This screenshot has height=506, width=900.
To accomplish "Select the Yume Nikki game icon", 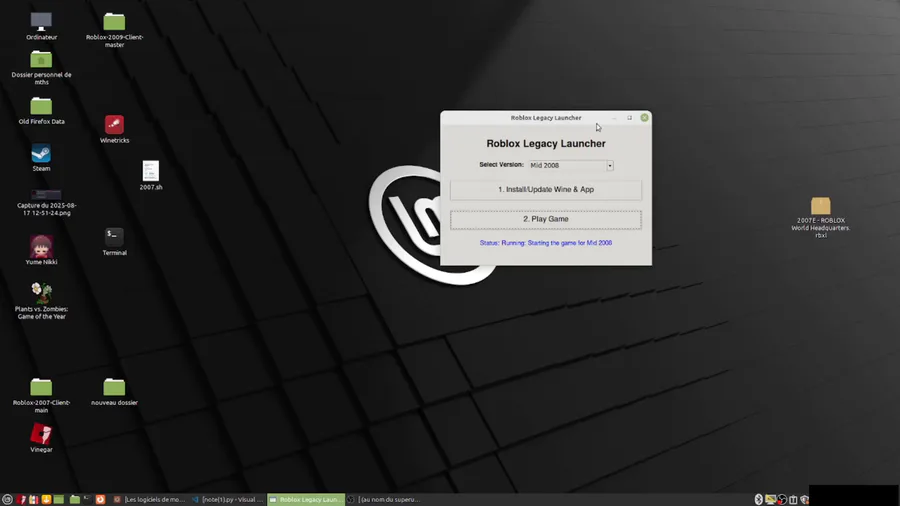I will [41, 250].
